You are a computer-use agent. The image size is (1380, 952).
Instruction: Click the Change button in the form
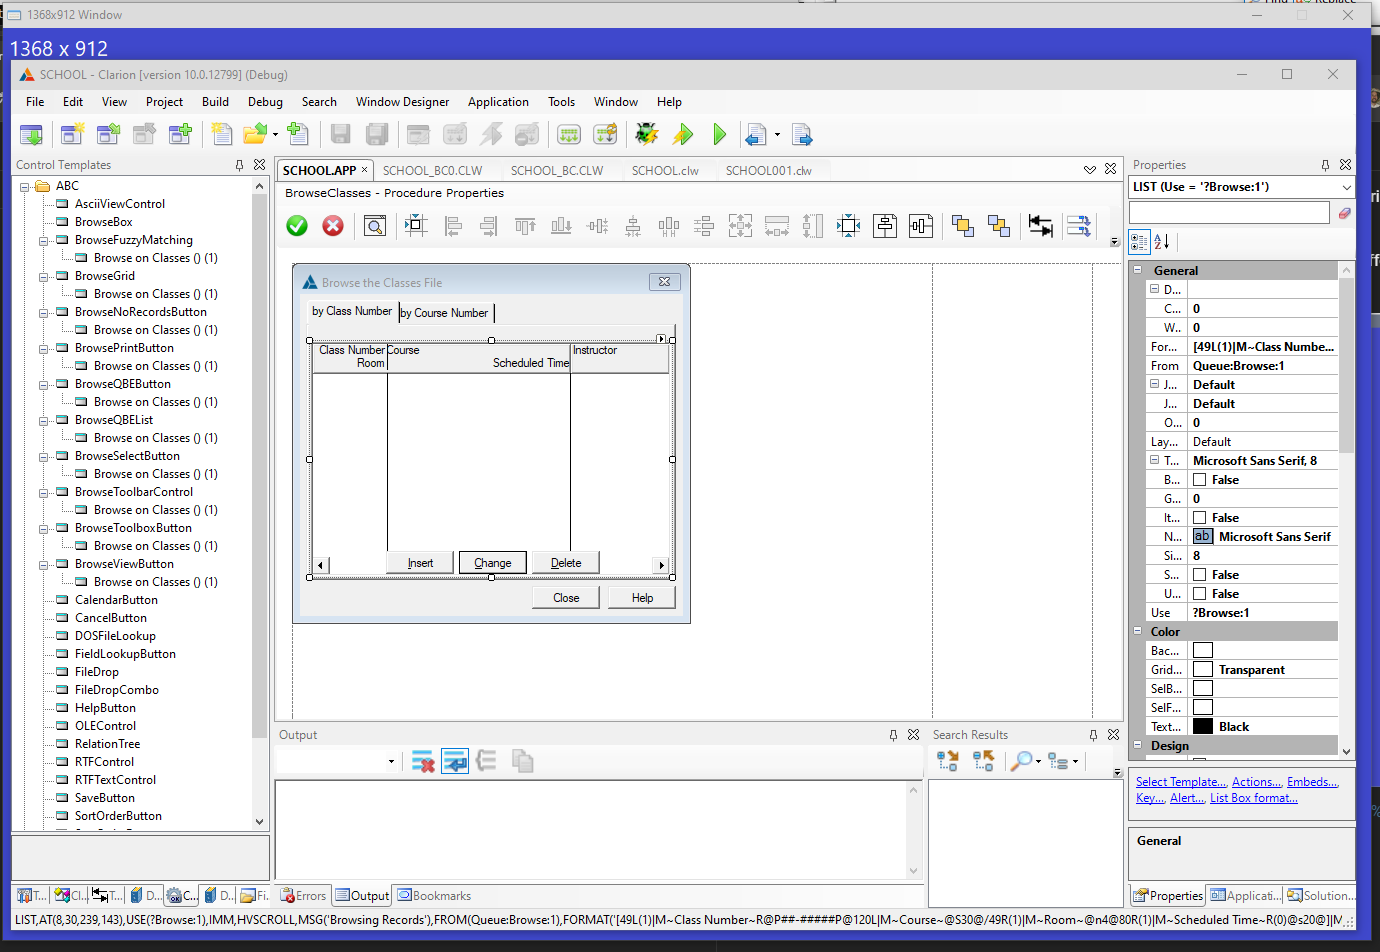(492, 563)
